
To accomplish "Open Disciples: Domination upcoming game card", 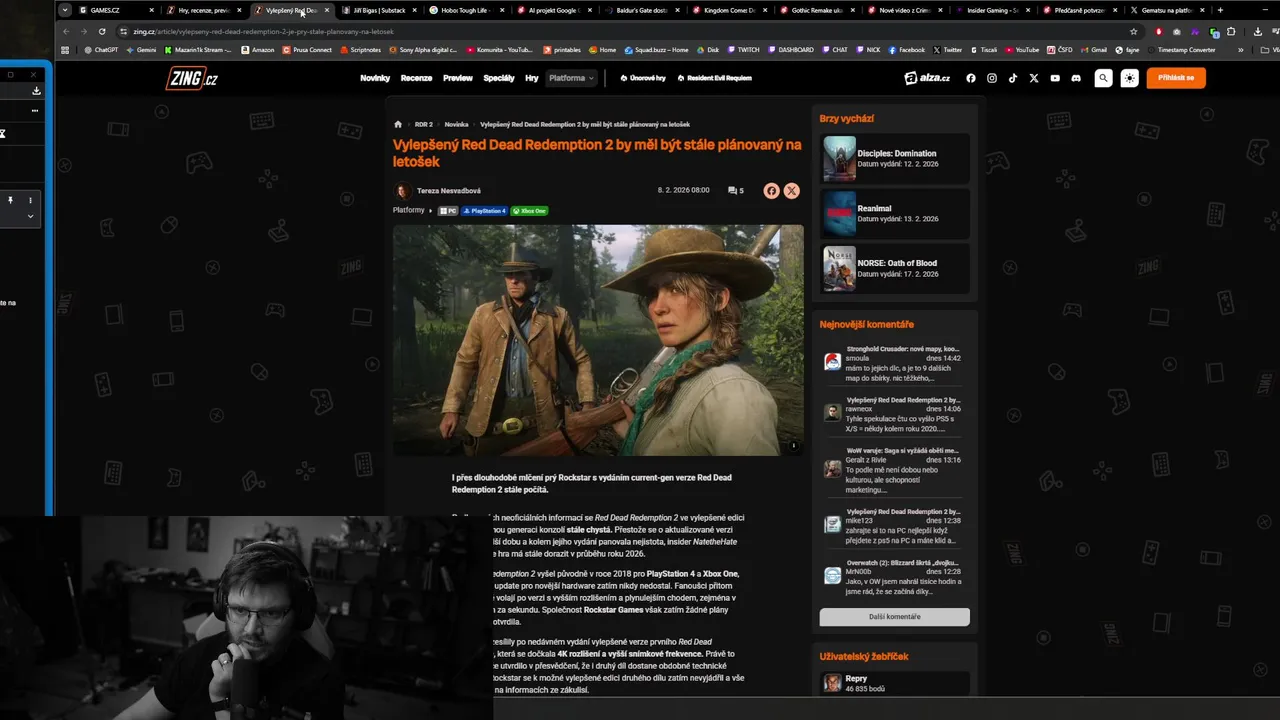I will 895,158.
